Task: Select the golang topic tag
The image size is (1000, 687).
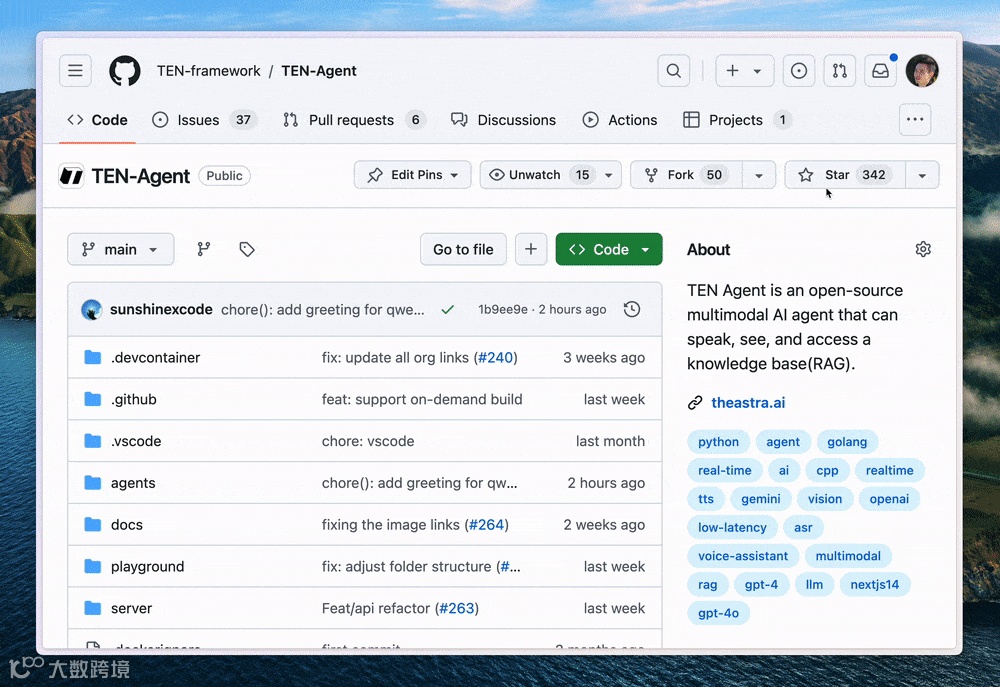Action: coord(847,441)
